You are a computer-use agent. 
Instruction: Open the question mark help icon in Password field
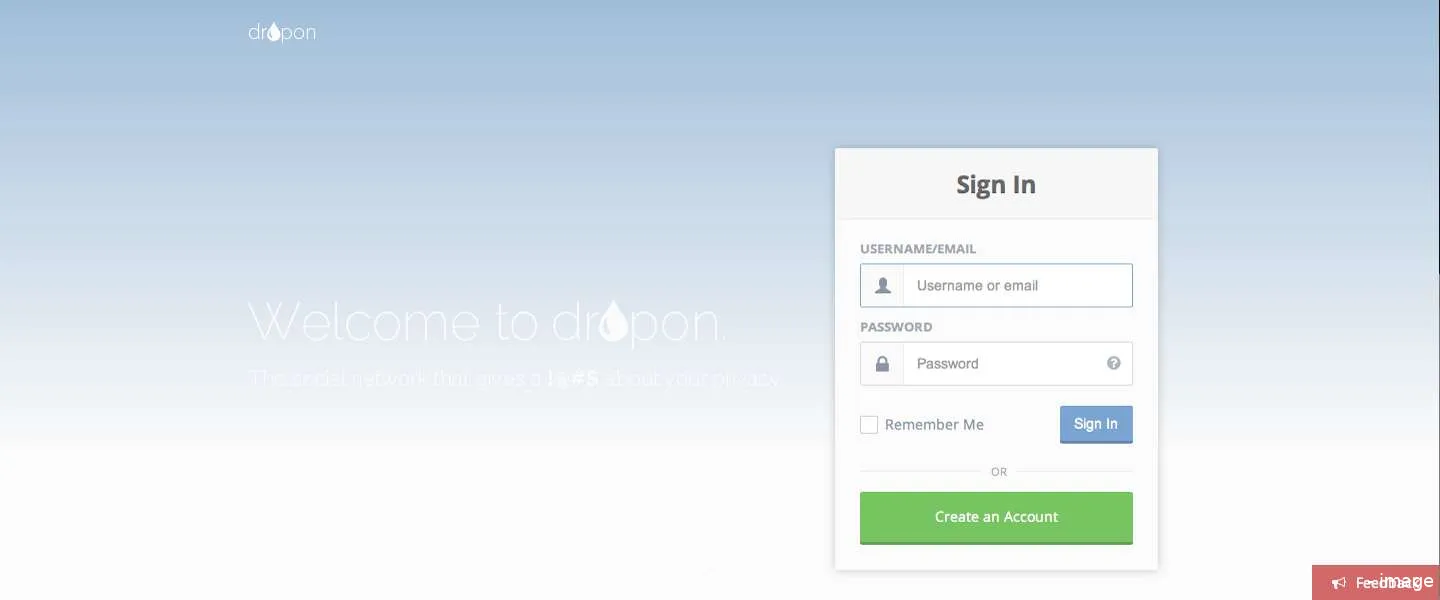click(1114, 363)
